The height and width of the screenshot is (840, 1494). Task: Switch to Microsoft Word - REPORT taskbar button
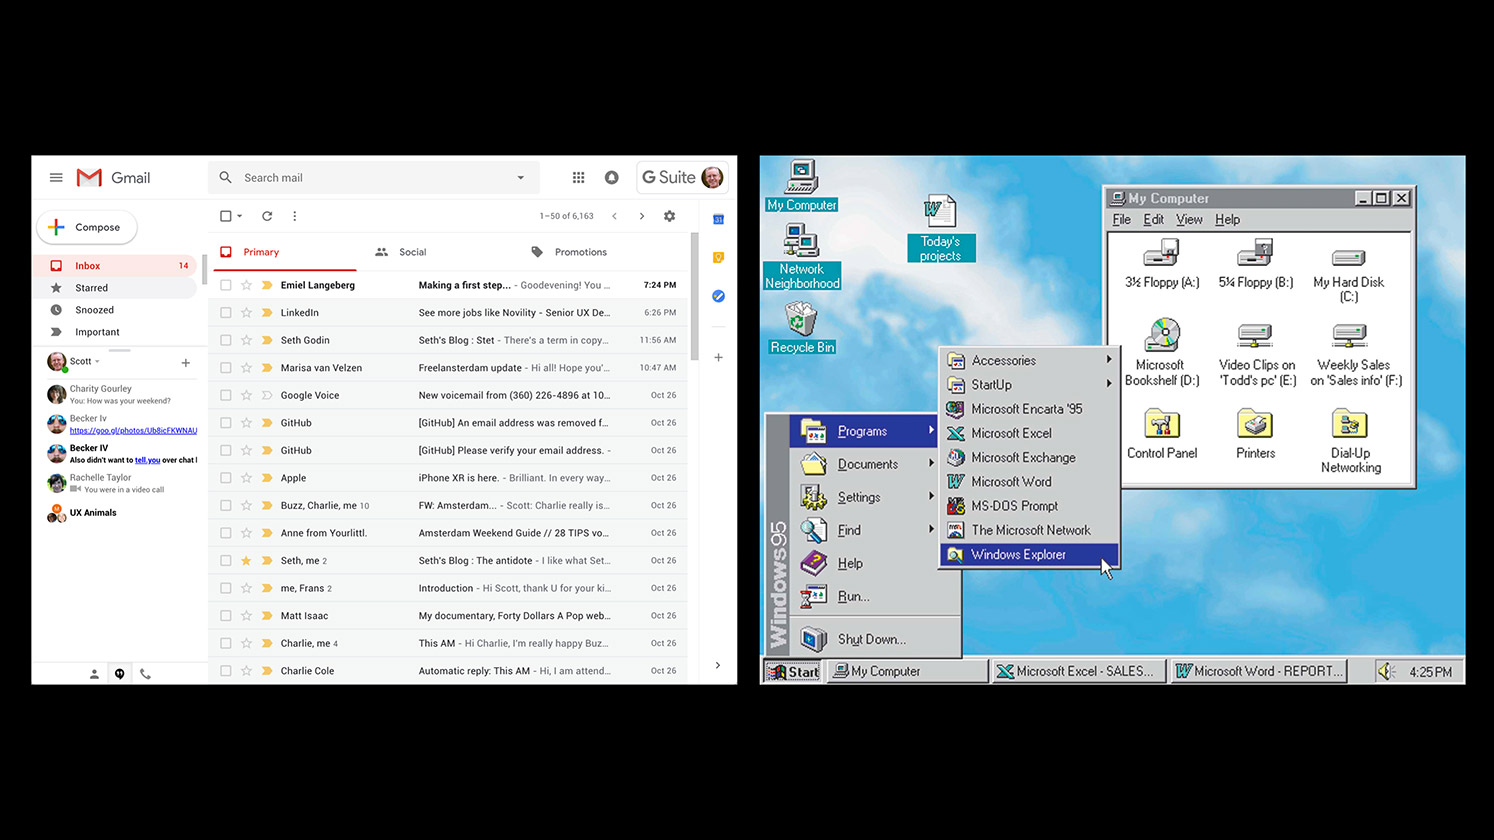click(1259, 671)
